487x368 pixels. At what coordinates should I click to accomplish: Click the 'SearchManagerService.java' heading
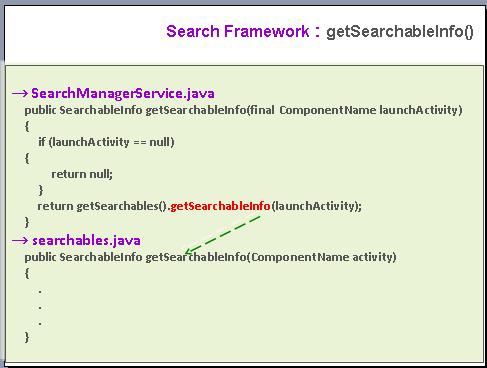tap(123, 93)
